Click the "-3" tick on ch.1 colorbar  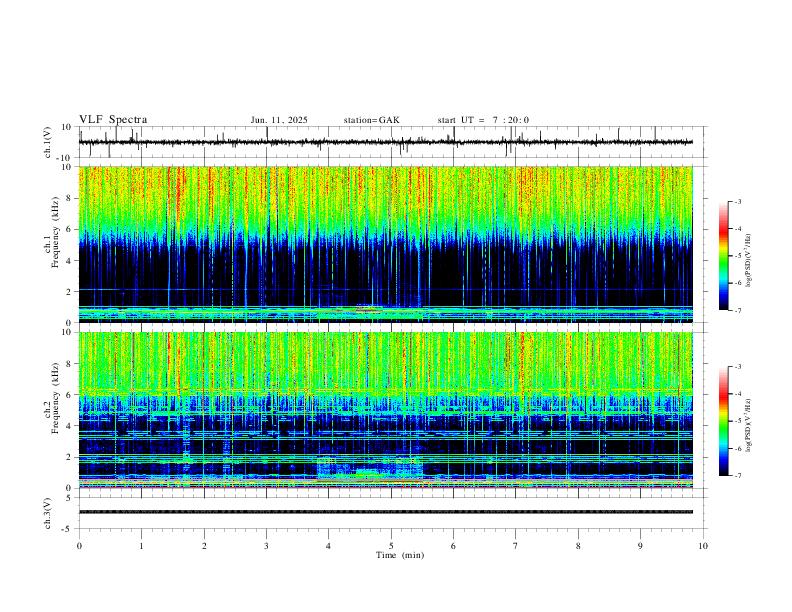point(737,201)
